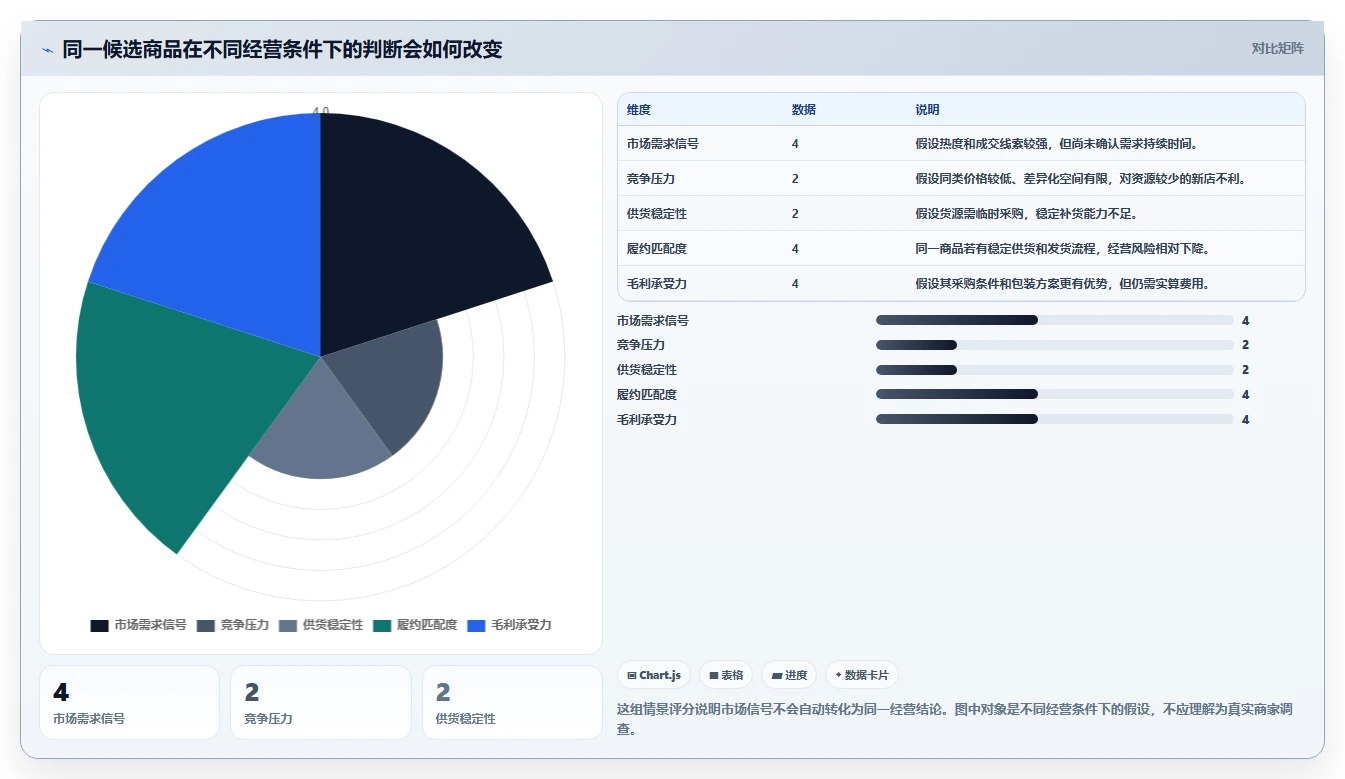The image size is (1345, 779).
Task: Click the 竞争压力 progress bar
Action: click(x=1055, y=345)
